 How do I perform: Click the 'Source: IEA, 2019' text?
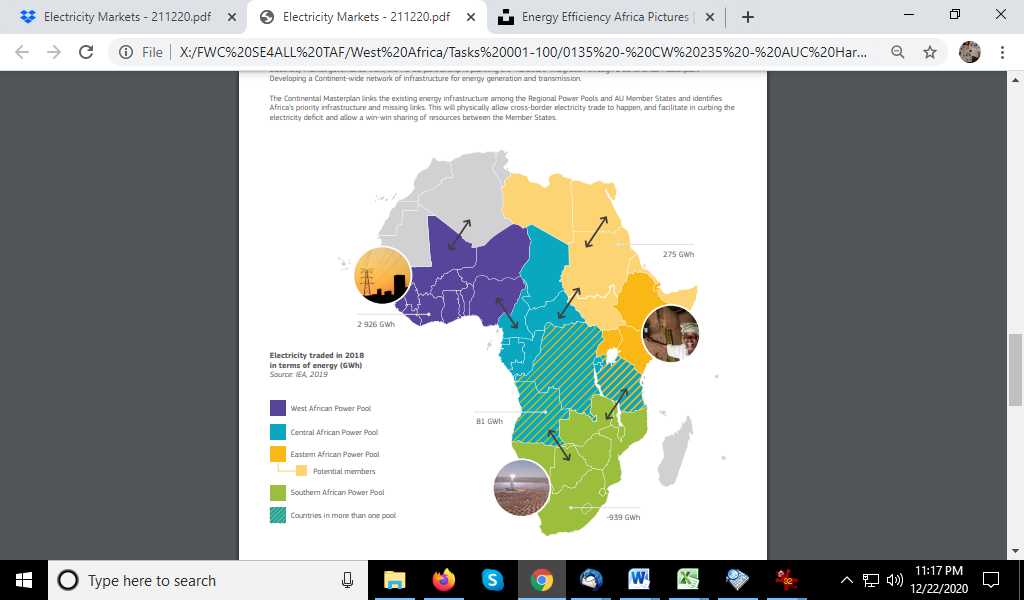[298, 374]
